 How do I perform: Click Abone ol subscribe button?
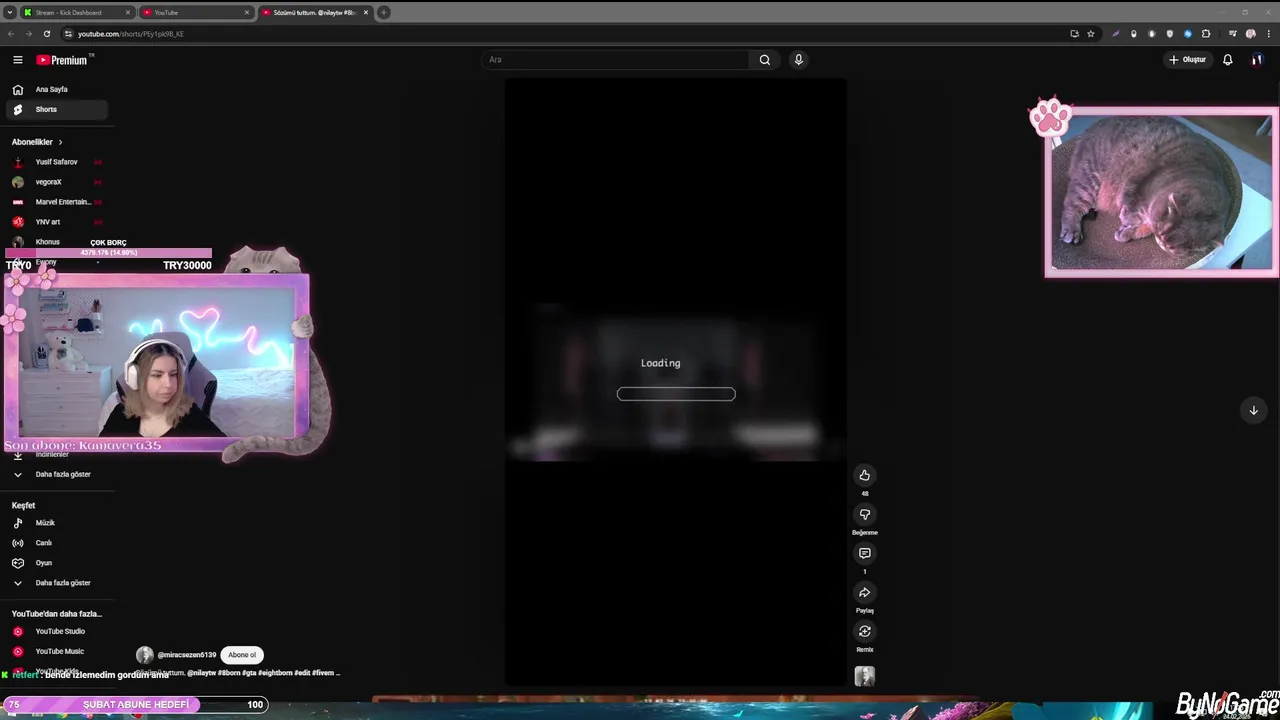coord(242,655)
